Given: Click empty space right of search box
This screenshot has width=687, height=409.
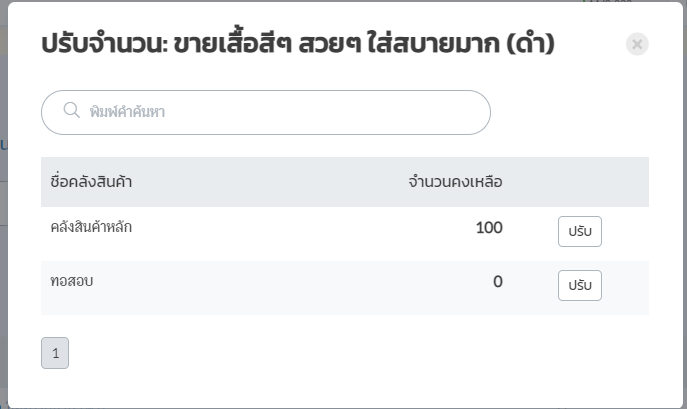Looking at the screenshot, I should coord(570,112).
